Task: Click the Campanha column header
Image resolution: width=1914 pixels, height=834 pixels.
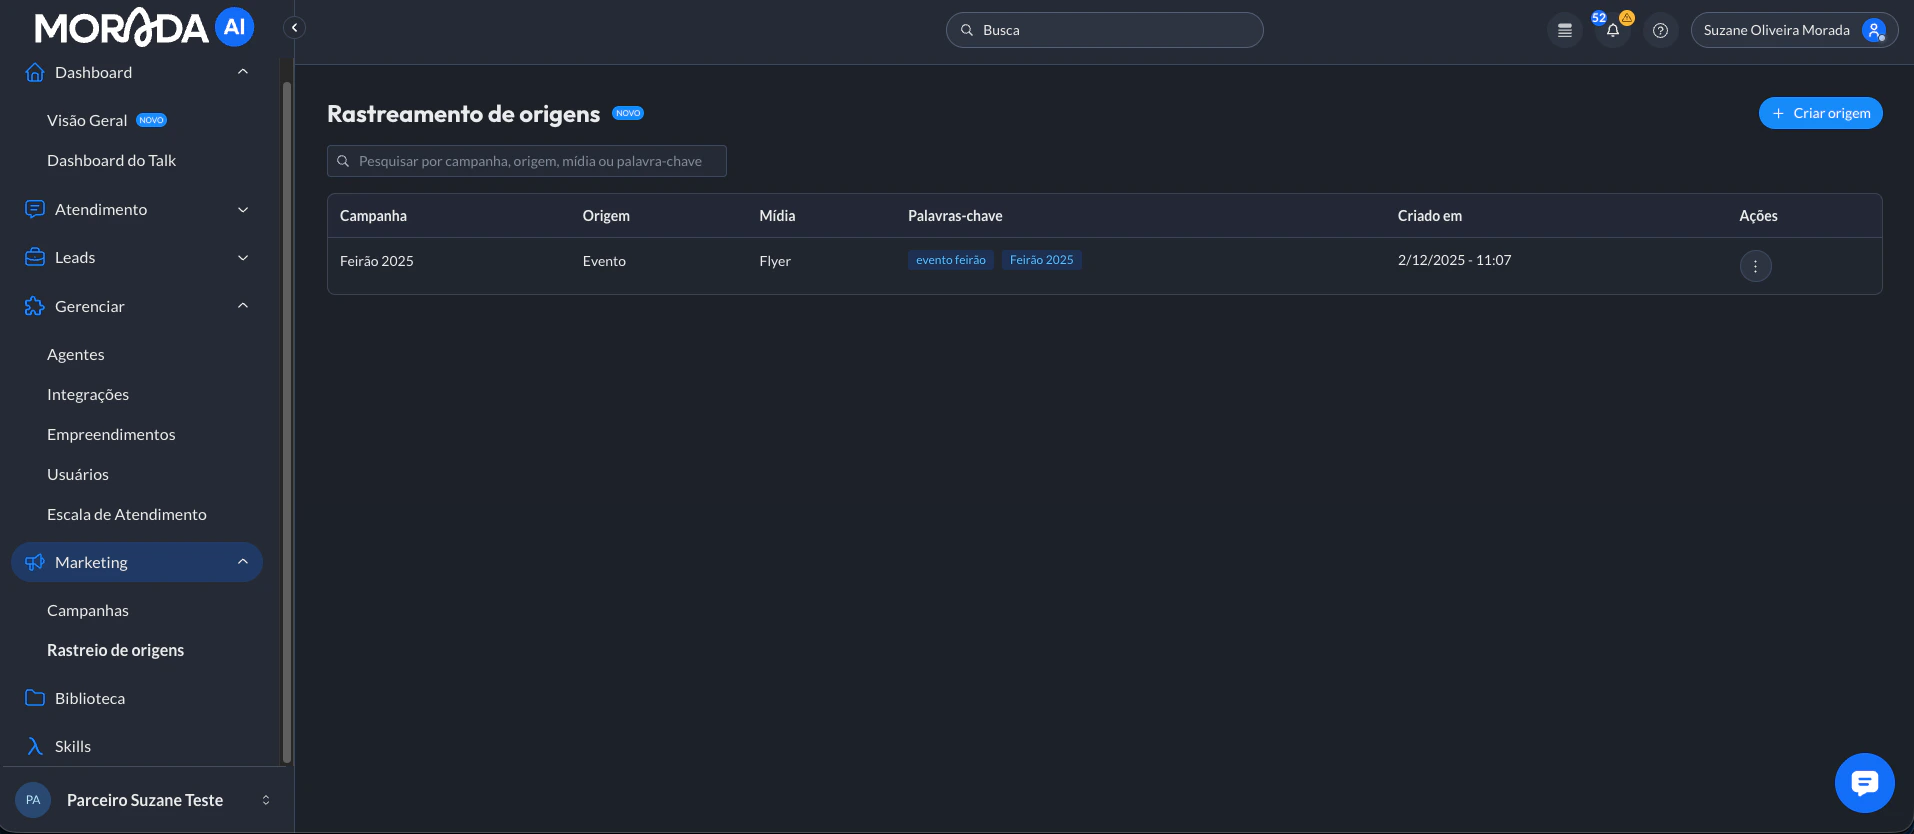Action: coord(373,216)
